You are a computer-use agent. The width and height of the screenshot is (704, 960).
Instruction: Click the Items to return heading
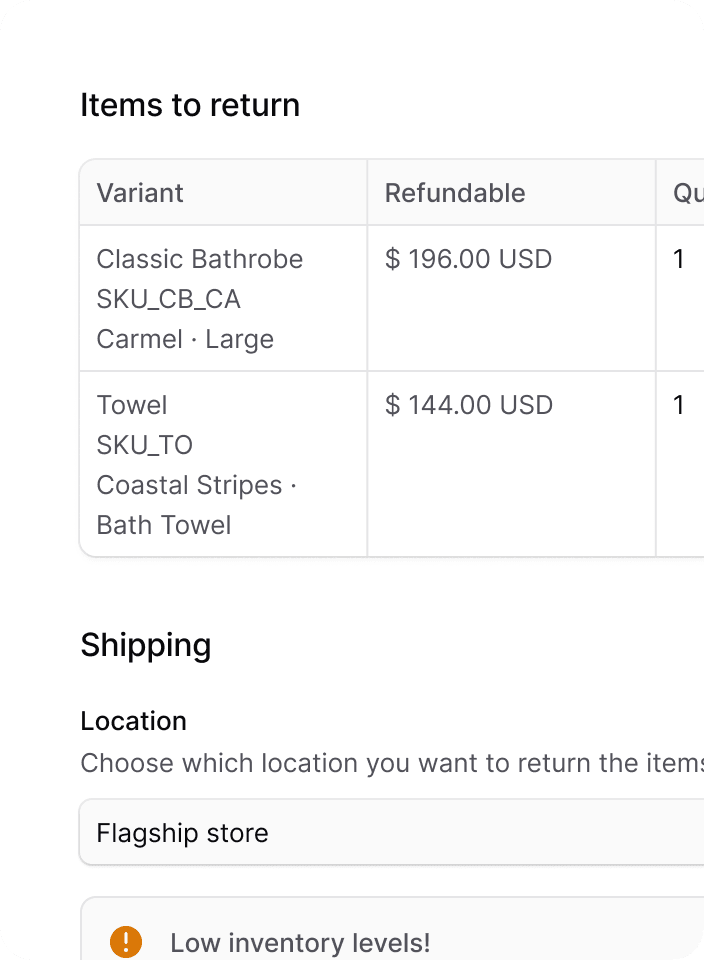(x=190, y=105)
